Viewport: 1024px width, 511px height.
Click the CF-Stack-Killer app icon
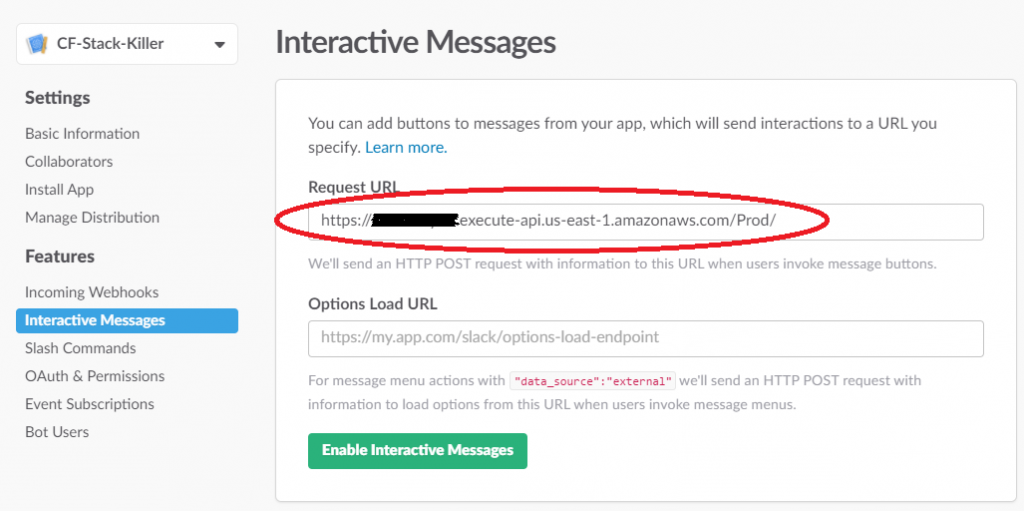point(39,44)
